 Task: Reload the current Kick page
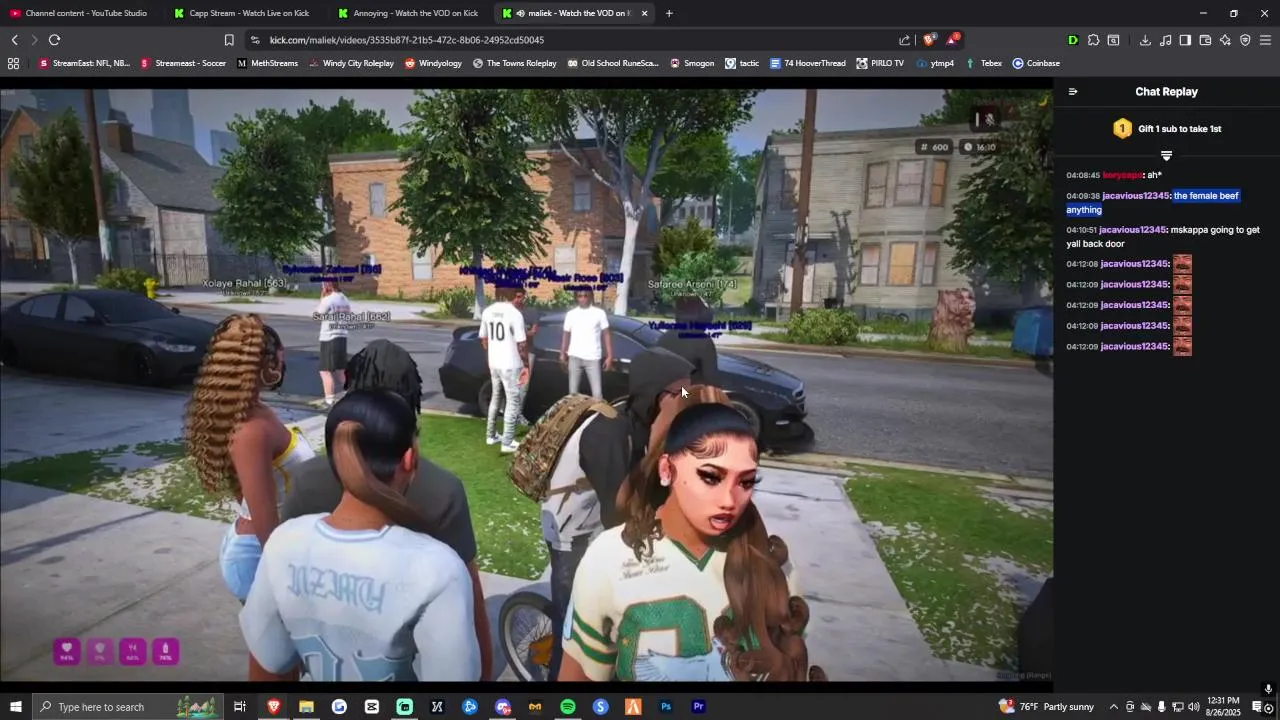click(x=54, y=40)
